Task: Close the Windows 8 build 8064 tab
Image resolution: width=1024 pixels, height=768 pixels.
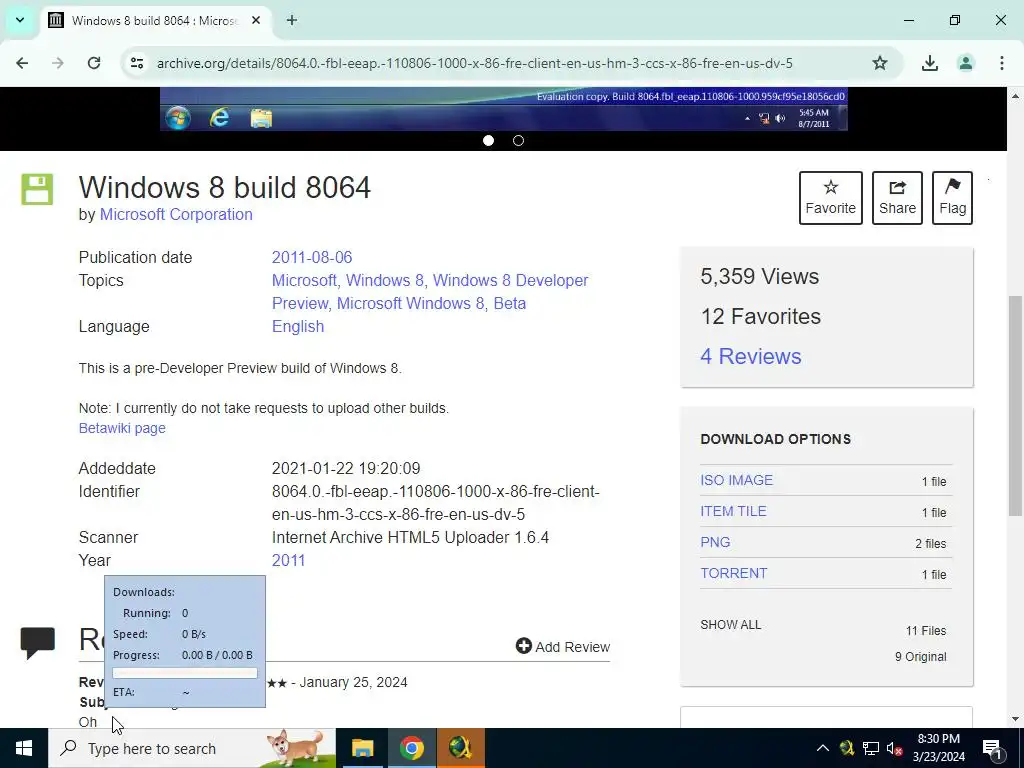Action: [256, 20]
